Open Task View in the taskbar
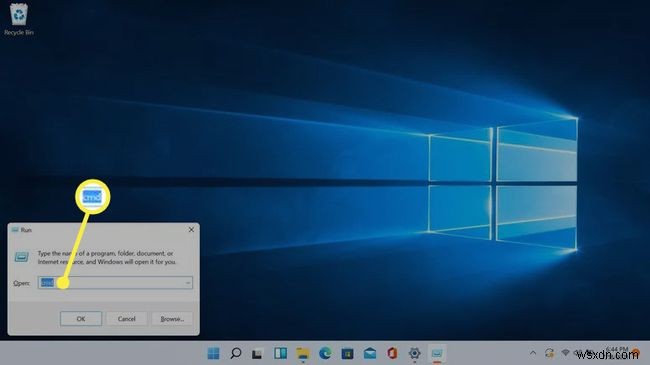This screenshot has height=365, width=650. 257,353
